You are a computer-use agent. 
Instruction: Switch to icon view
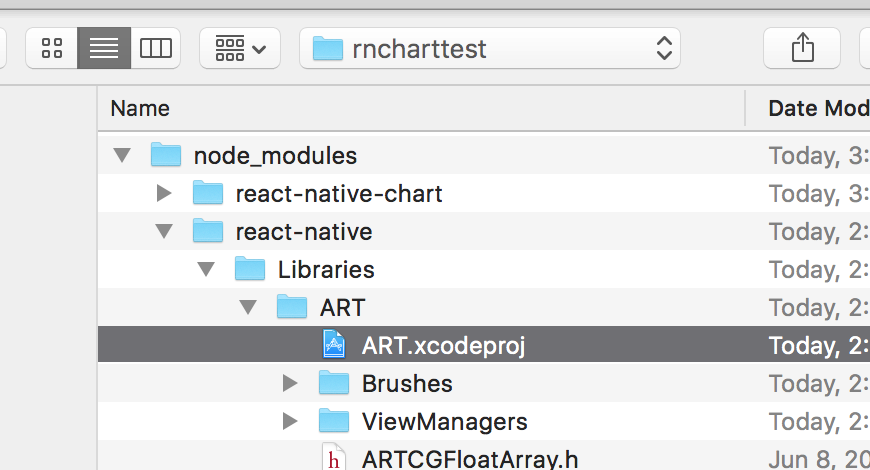point(52,48)
